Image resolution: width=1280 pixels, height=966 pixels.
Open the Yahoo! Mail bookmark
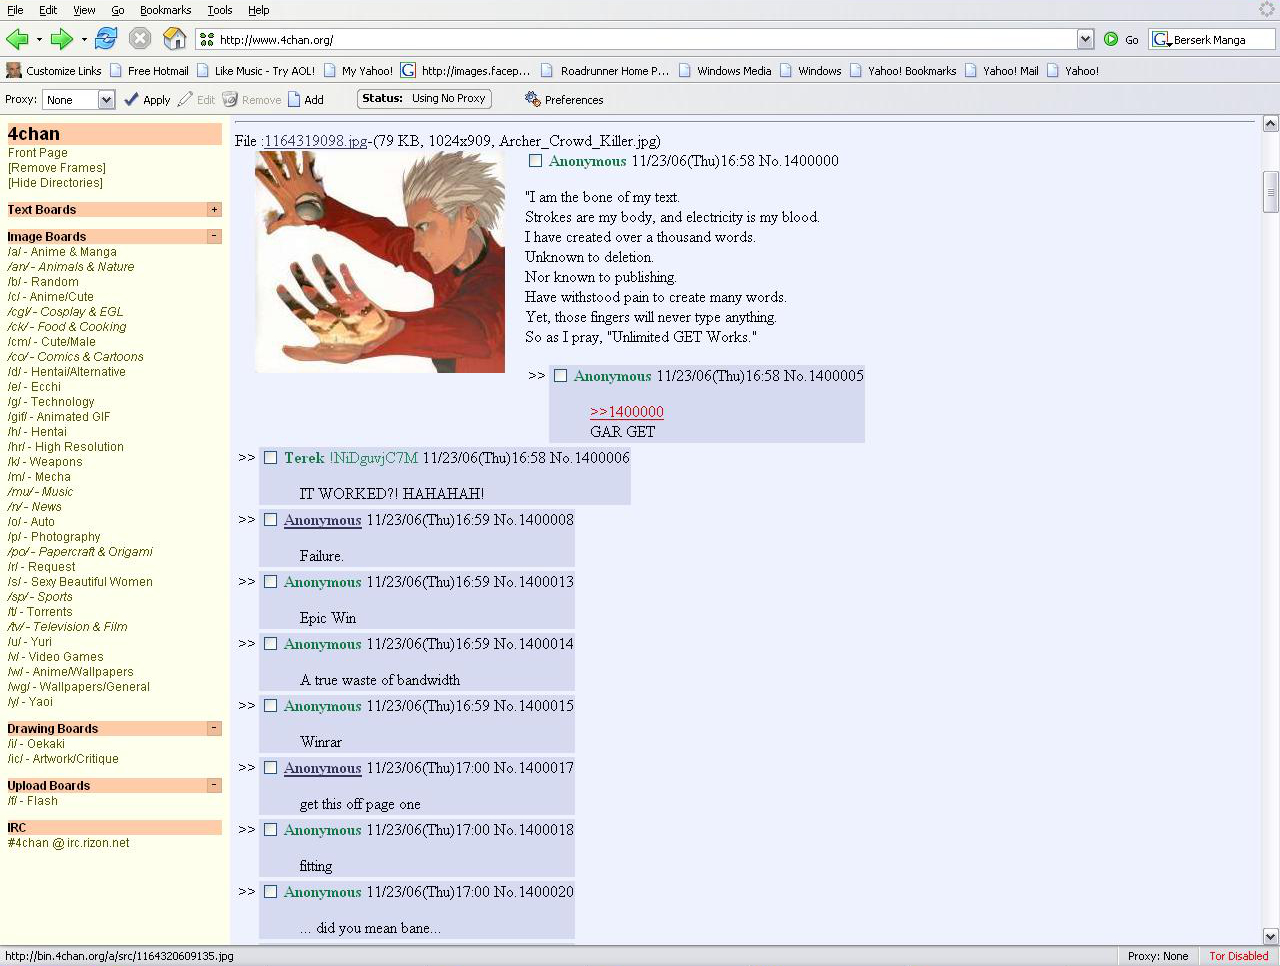click(1002, 71)
